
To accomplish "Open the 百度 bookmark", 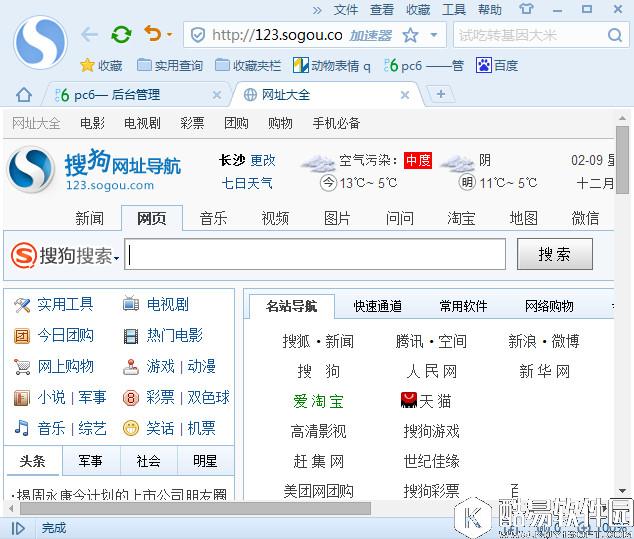I will [x=497, y=65].
